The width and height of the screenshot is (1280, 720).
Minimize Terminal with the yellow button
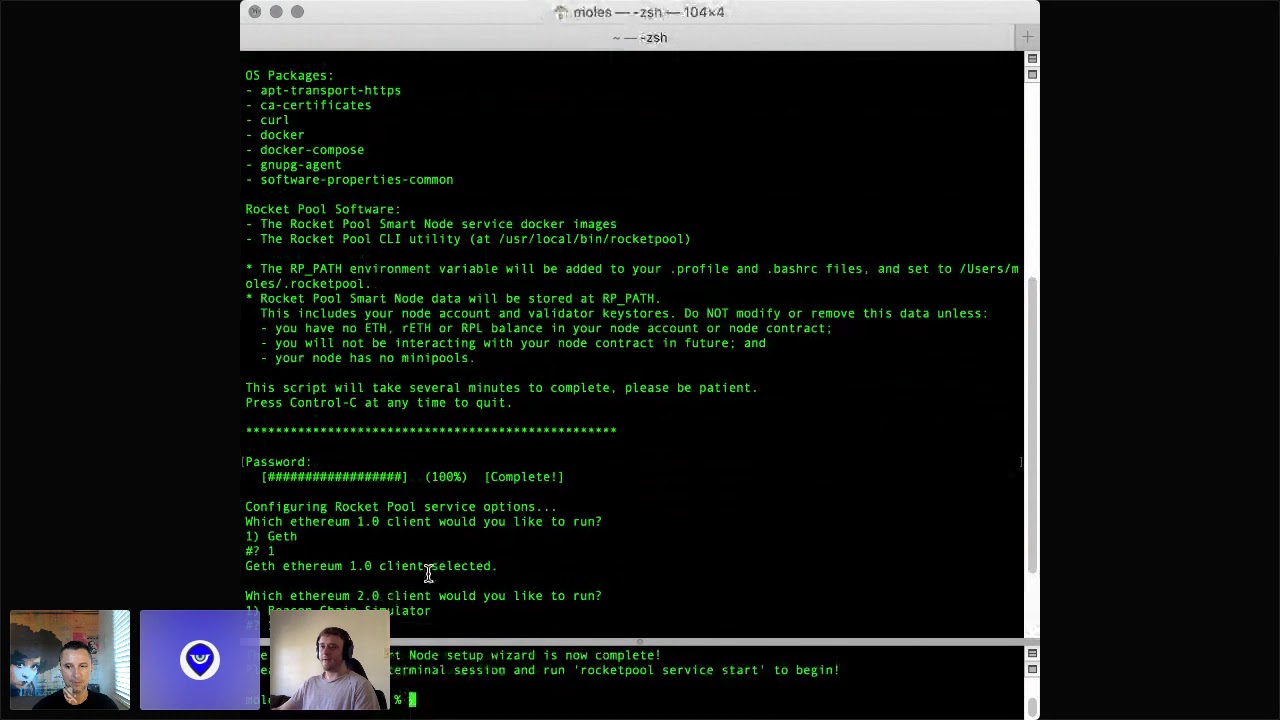coord(276,12)
